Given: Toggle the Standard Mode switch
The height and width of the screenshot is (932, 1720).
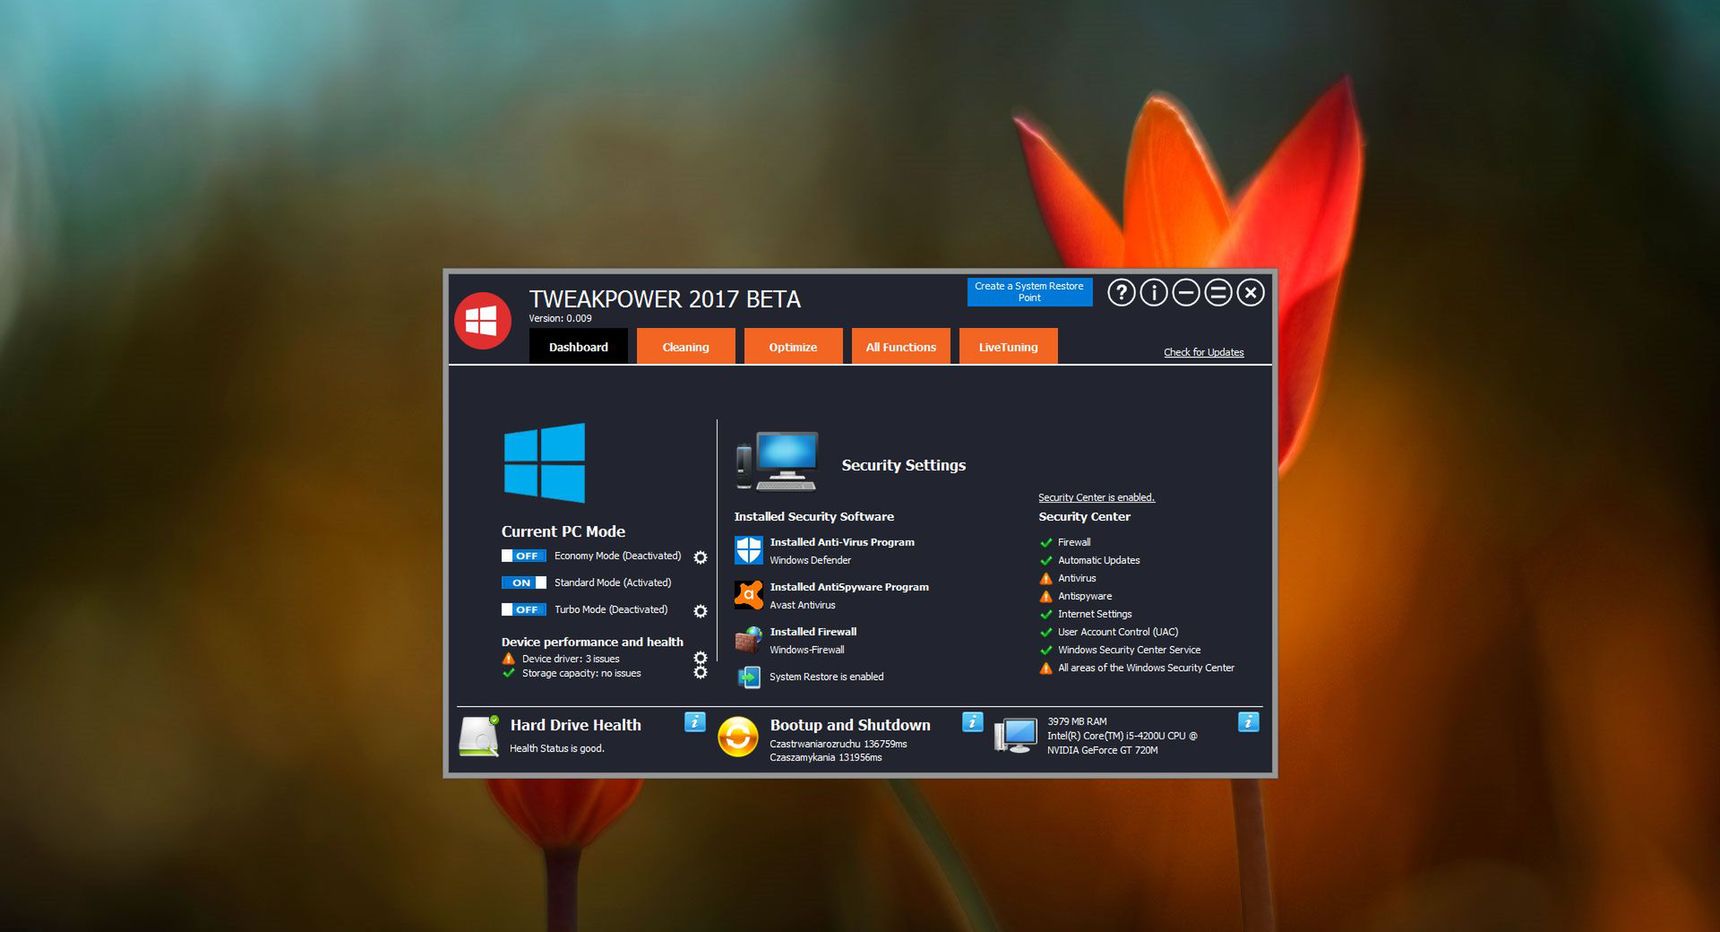Looking at the screenshot, I should [524, 583].
